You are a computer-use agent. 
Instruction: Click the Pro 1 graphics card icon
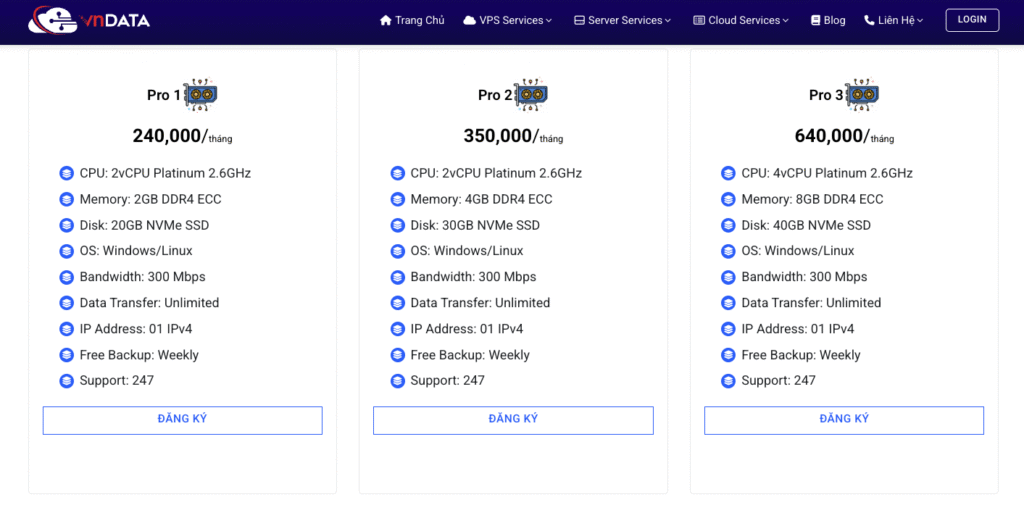point(201,94)
